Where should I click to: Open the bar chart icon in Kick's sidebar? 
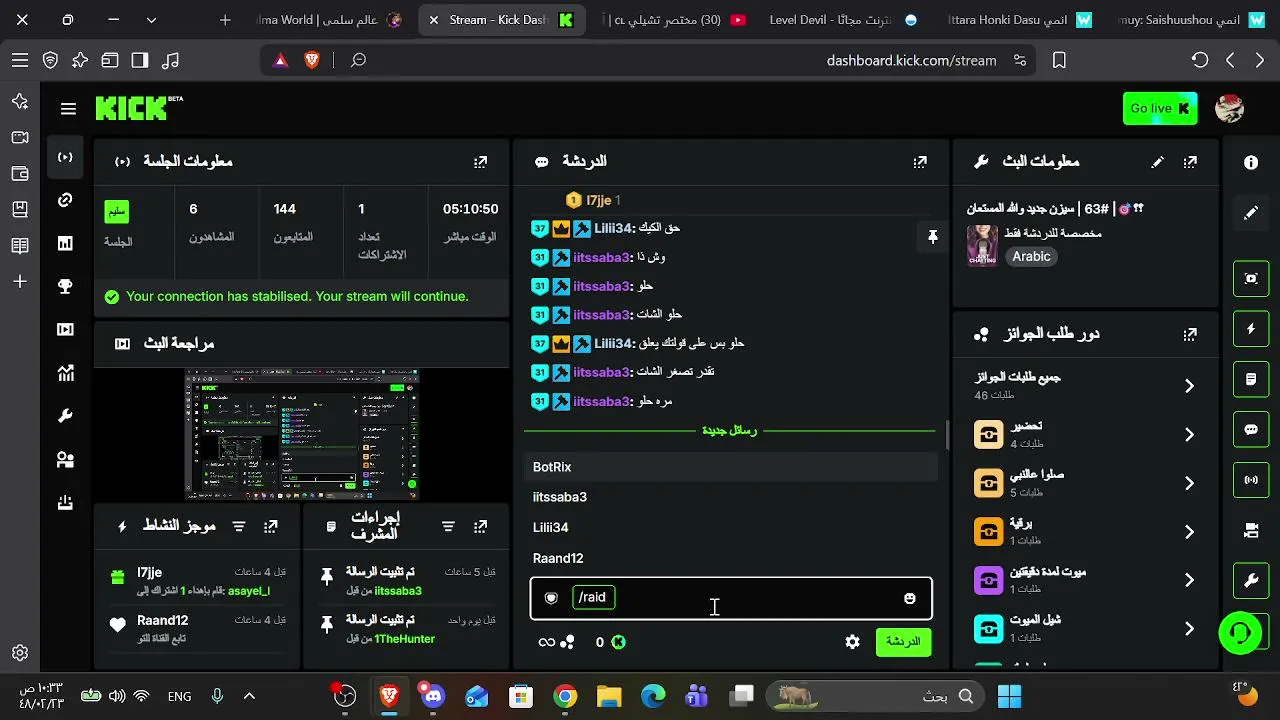click(66, 243)
